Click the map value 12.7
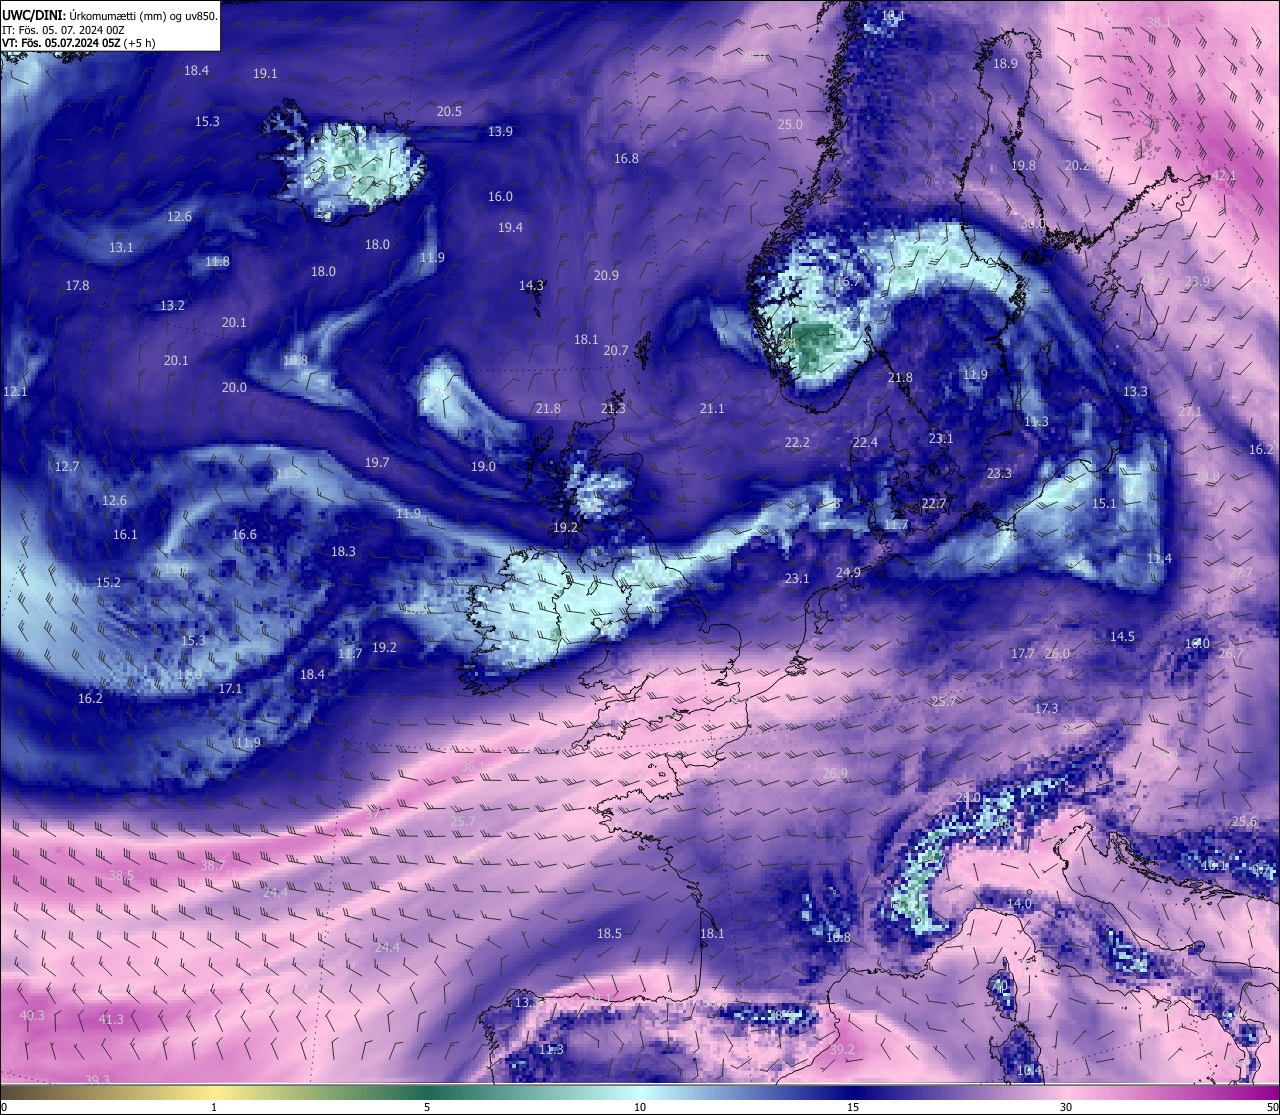Viewport: 1280px width, 1115px height. click(x=67, y=466)
